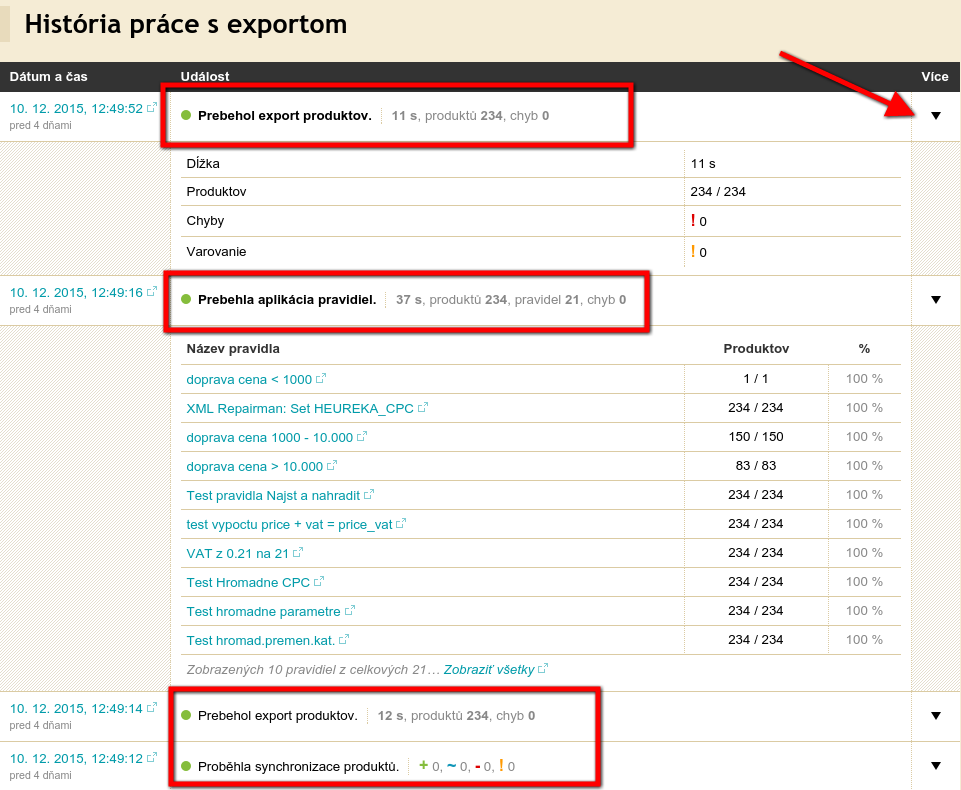The height and width of the screenshot is (790, 961).
Task: Expand the product synchronization event row
Action: coord(936,766)
